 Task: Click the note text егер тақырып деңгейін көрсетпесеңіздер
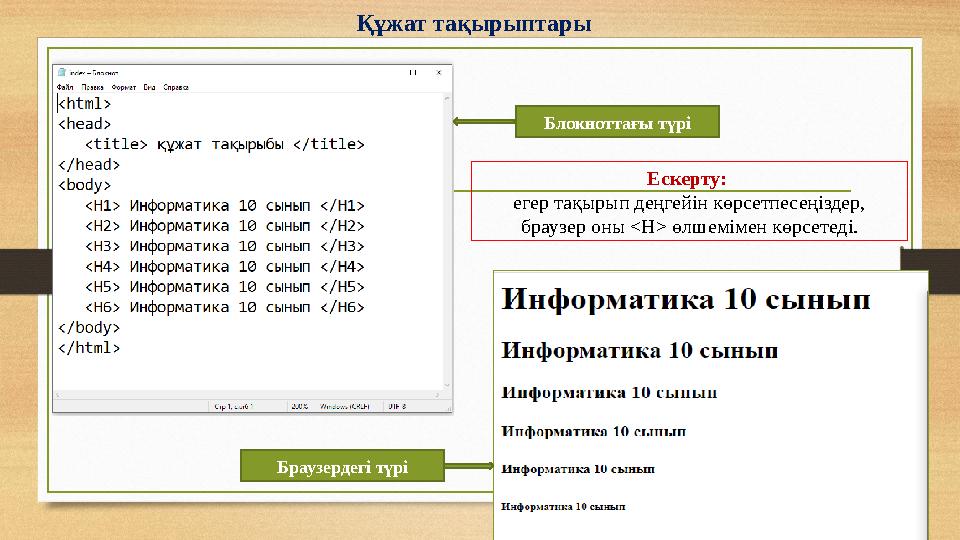689,203
